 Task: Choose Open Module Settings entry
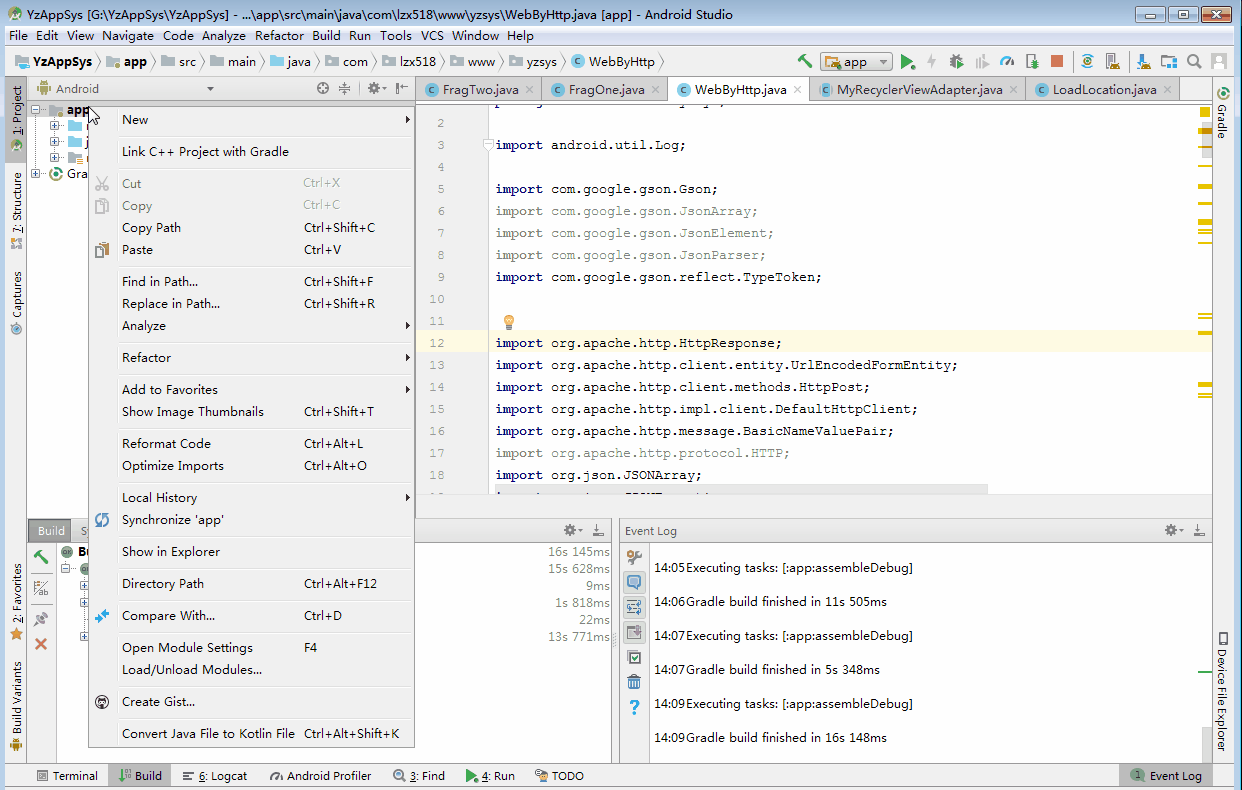pos(251,648)
